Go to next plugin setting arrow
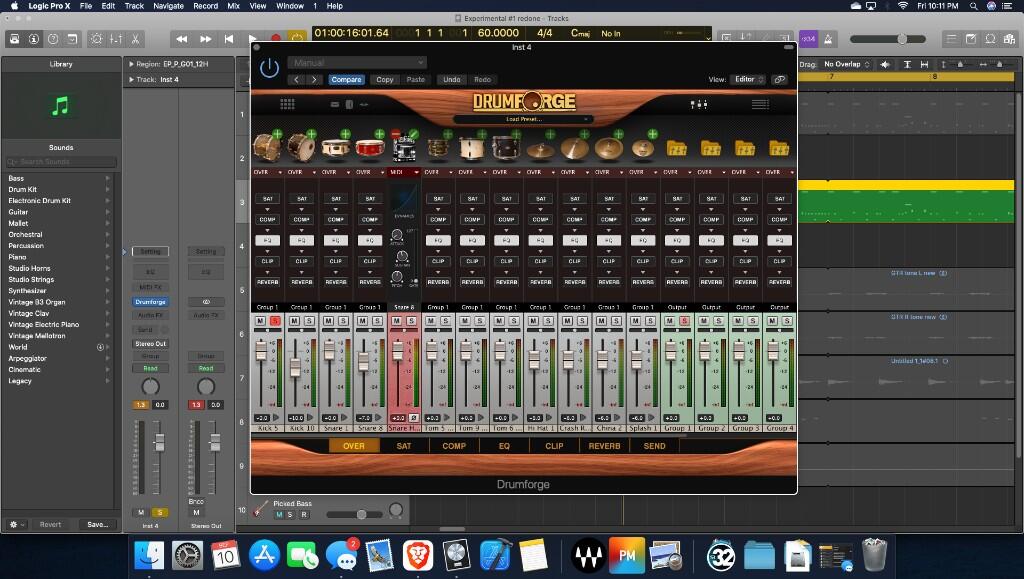This screenshot has height=579, width=1024. point(314,80)
